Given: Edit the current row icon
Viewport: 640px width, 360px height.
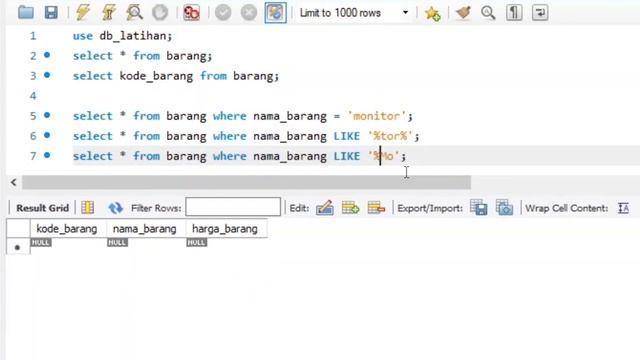Looking at the screenshot, I should point(325,208).
